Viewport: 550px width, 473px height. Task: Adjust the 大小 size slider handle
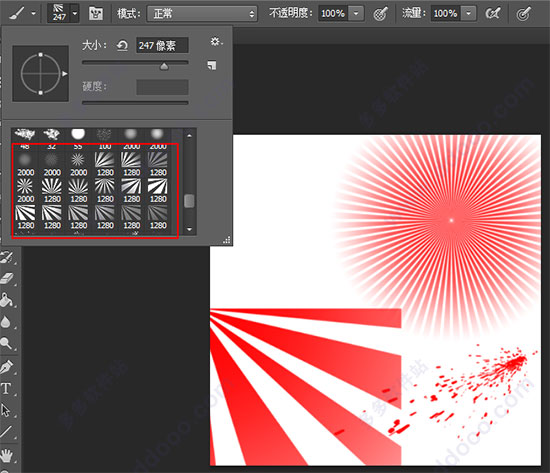click(164, 66)
